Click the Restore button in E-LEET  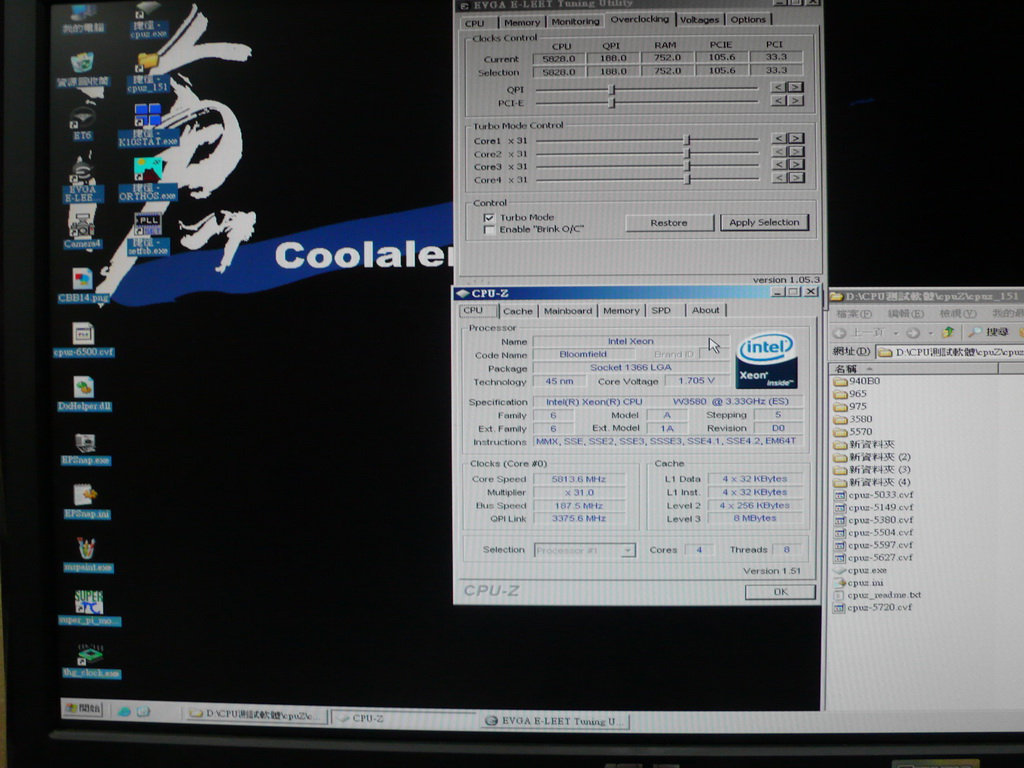point(669,223)
